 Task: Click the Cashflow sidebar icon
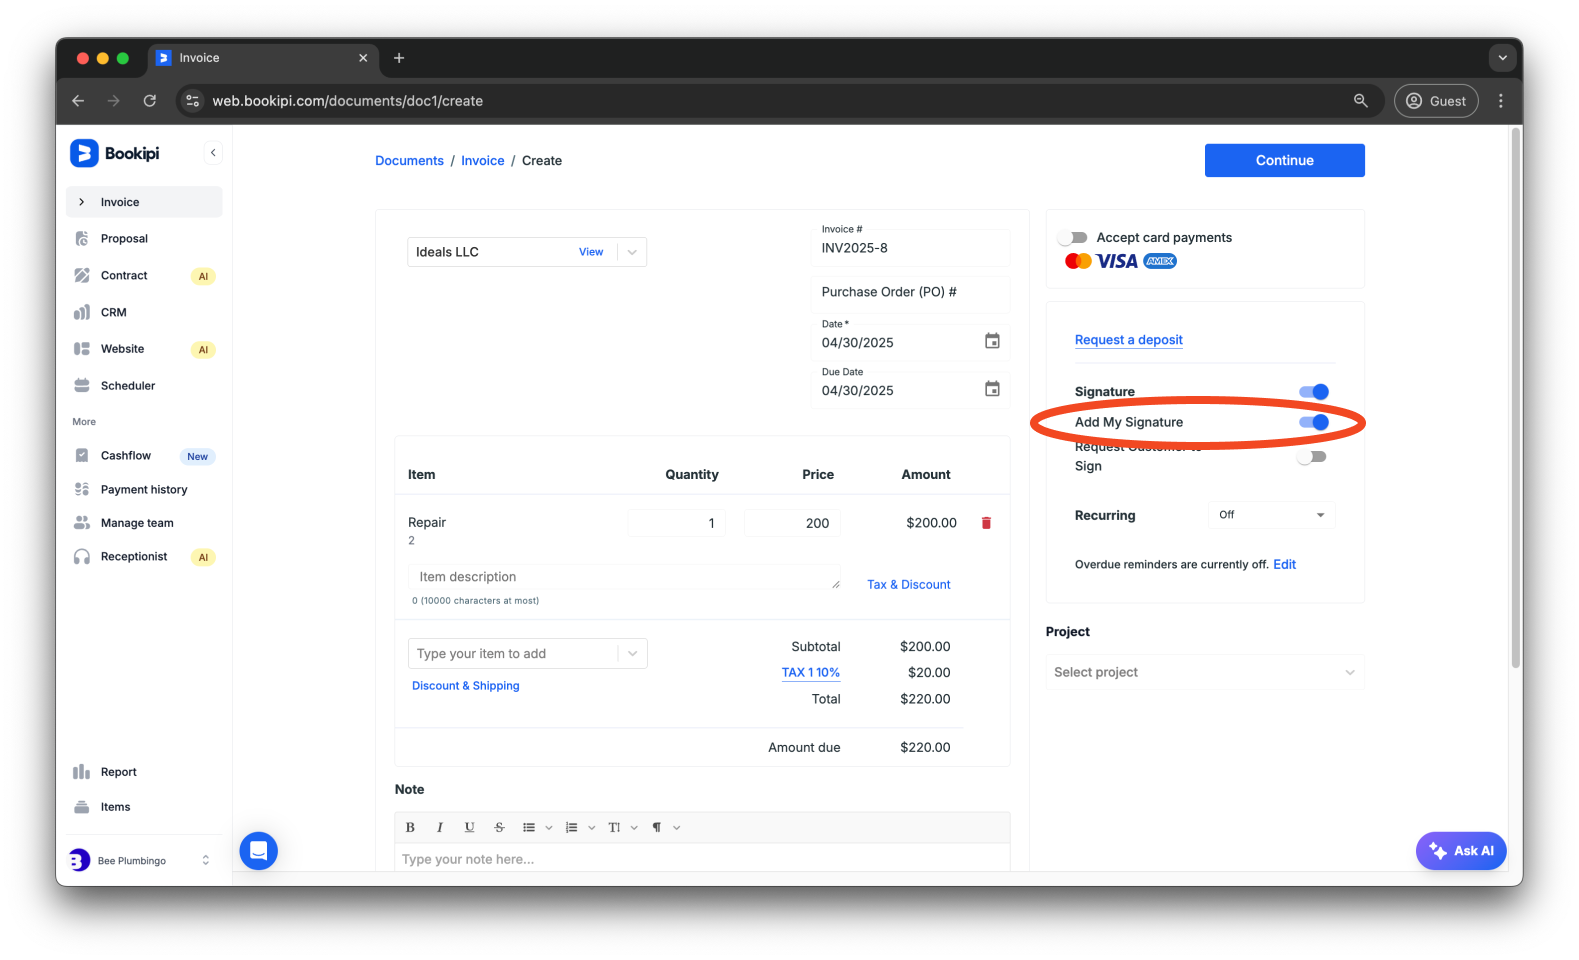pos(82,455)
